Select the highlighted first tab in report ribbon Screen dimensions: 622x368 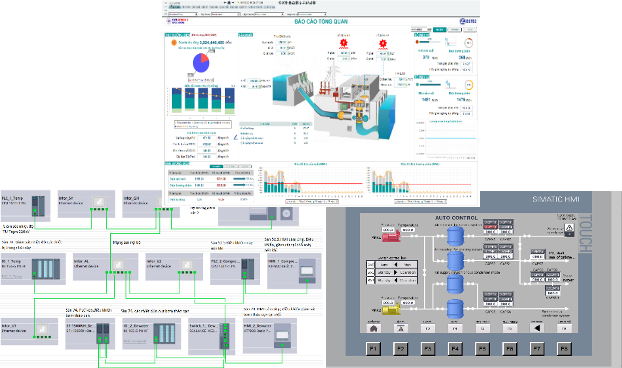(x=175, y=7)
